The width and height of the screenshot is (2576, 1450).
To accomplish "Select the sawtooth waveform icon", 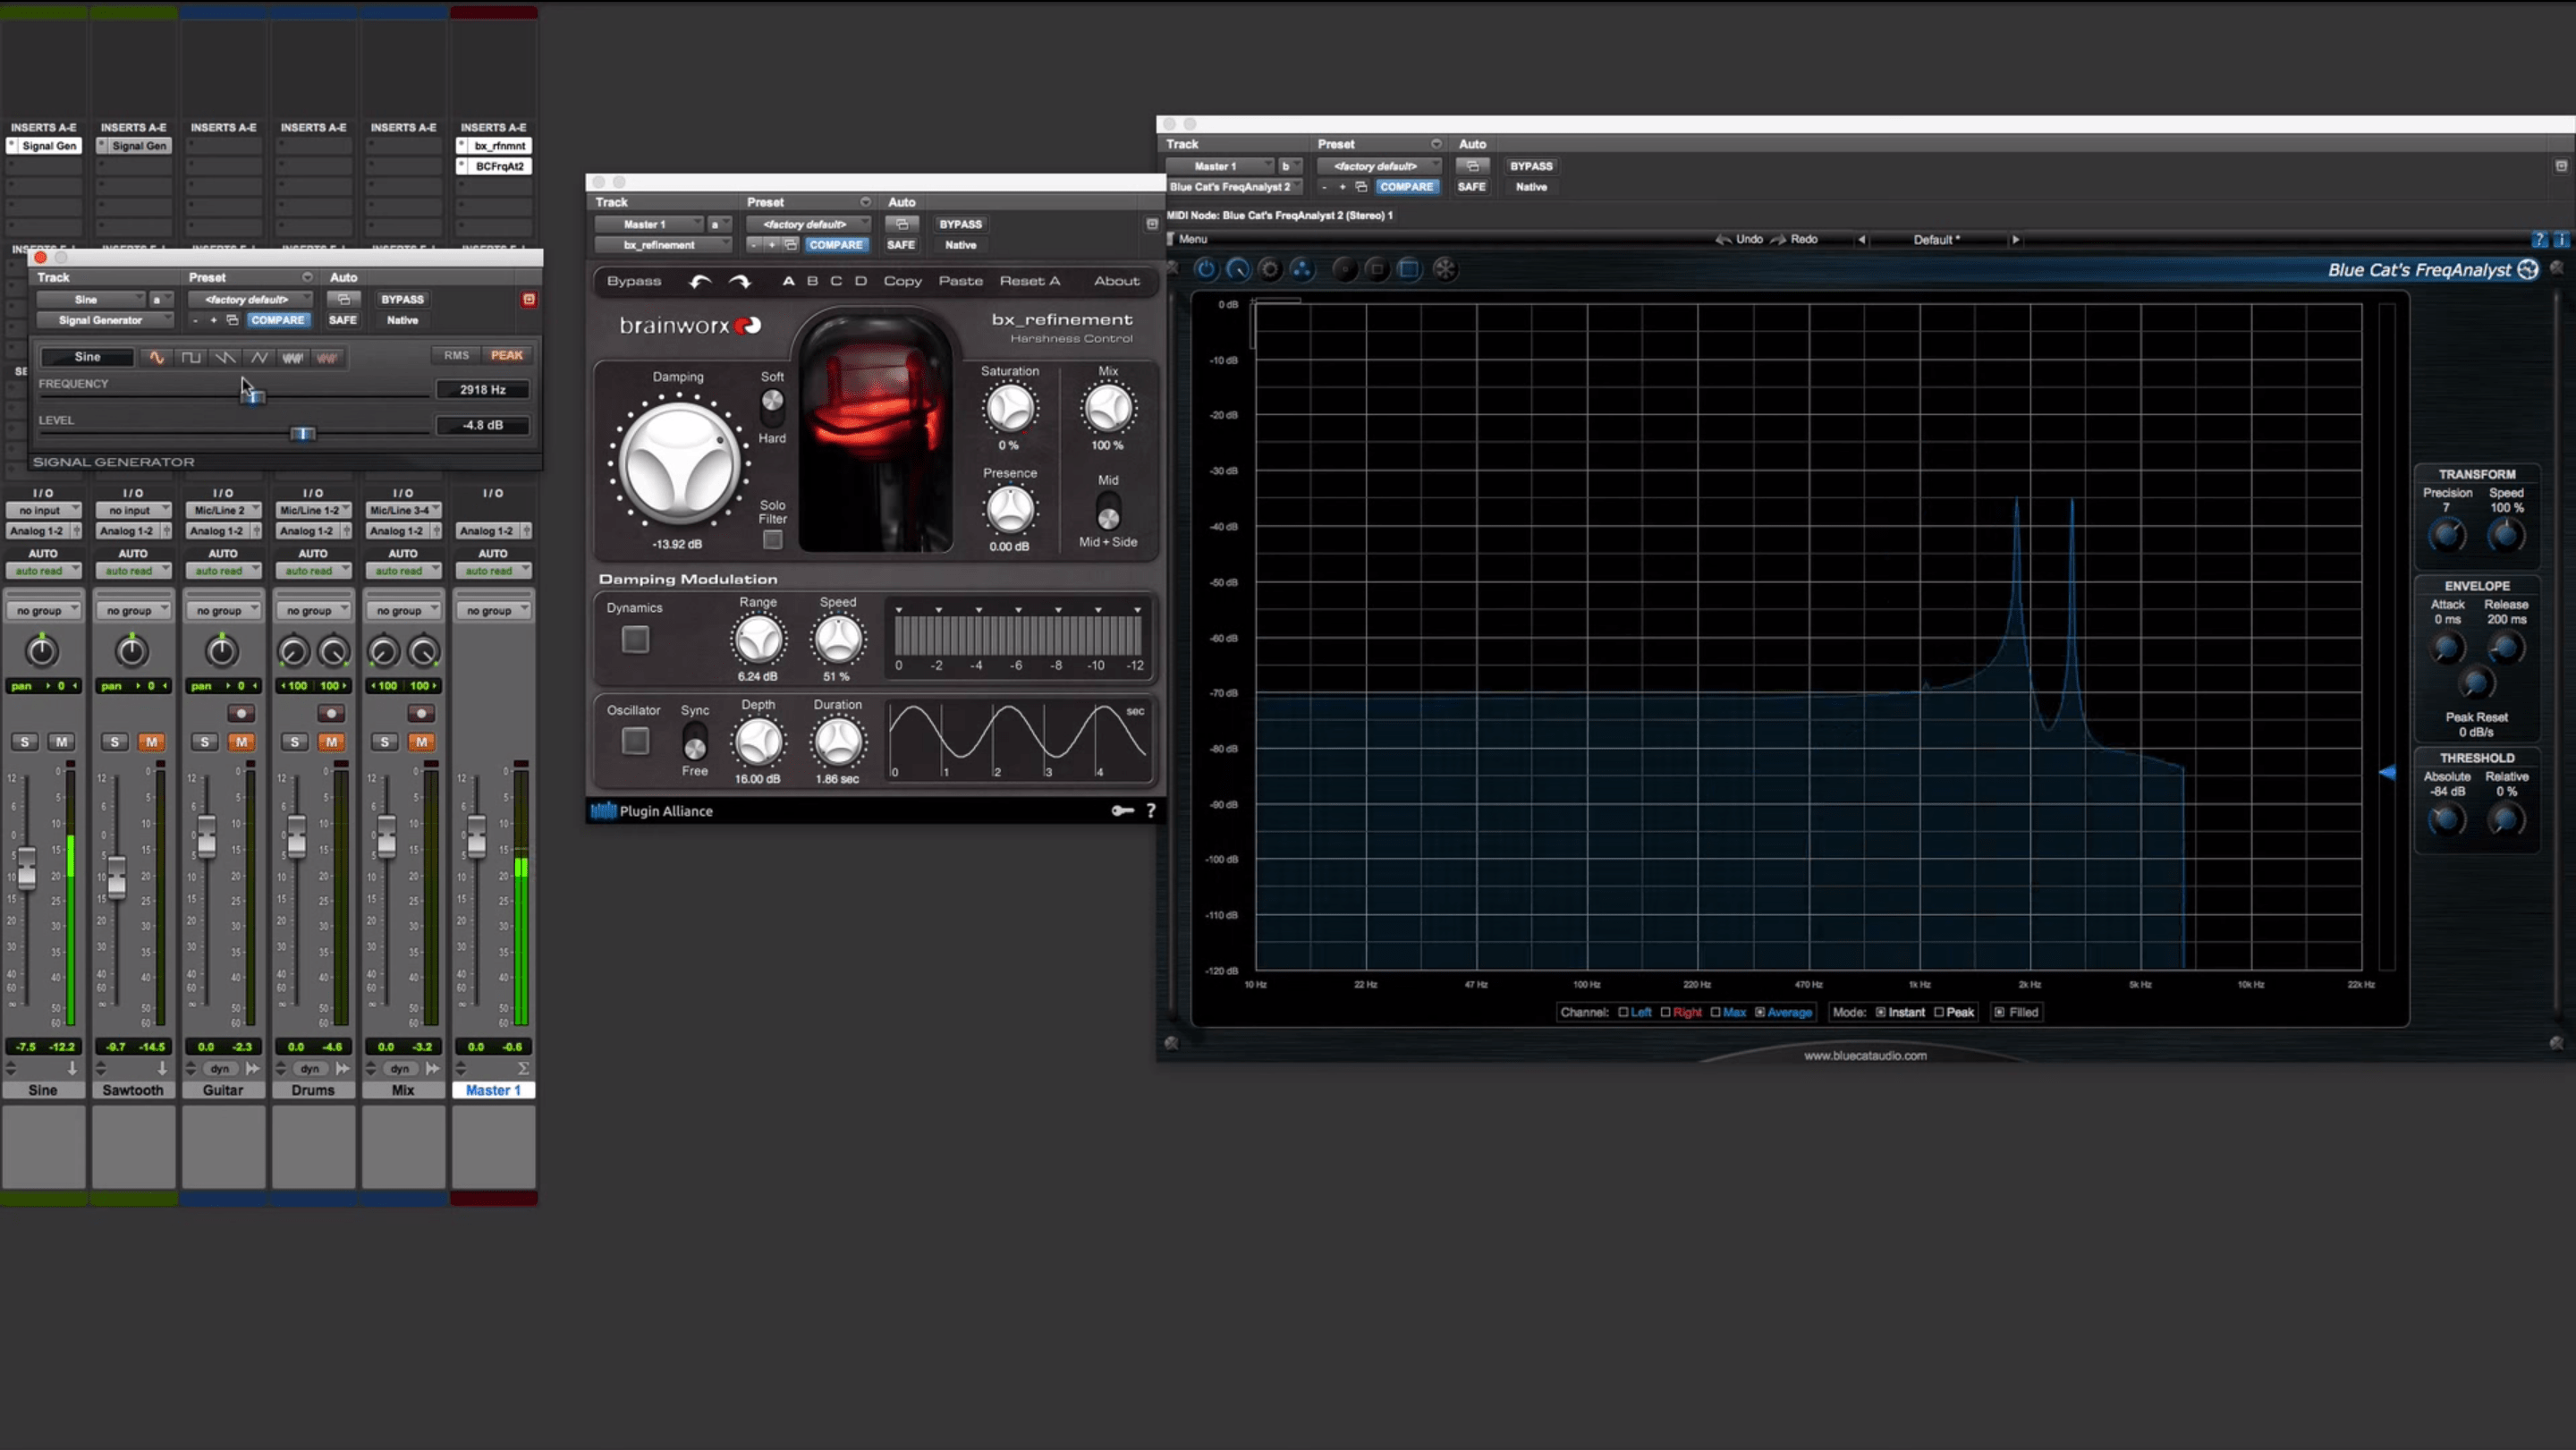I will 225,357.
